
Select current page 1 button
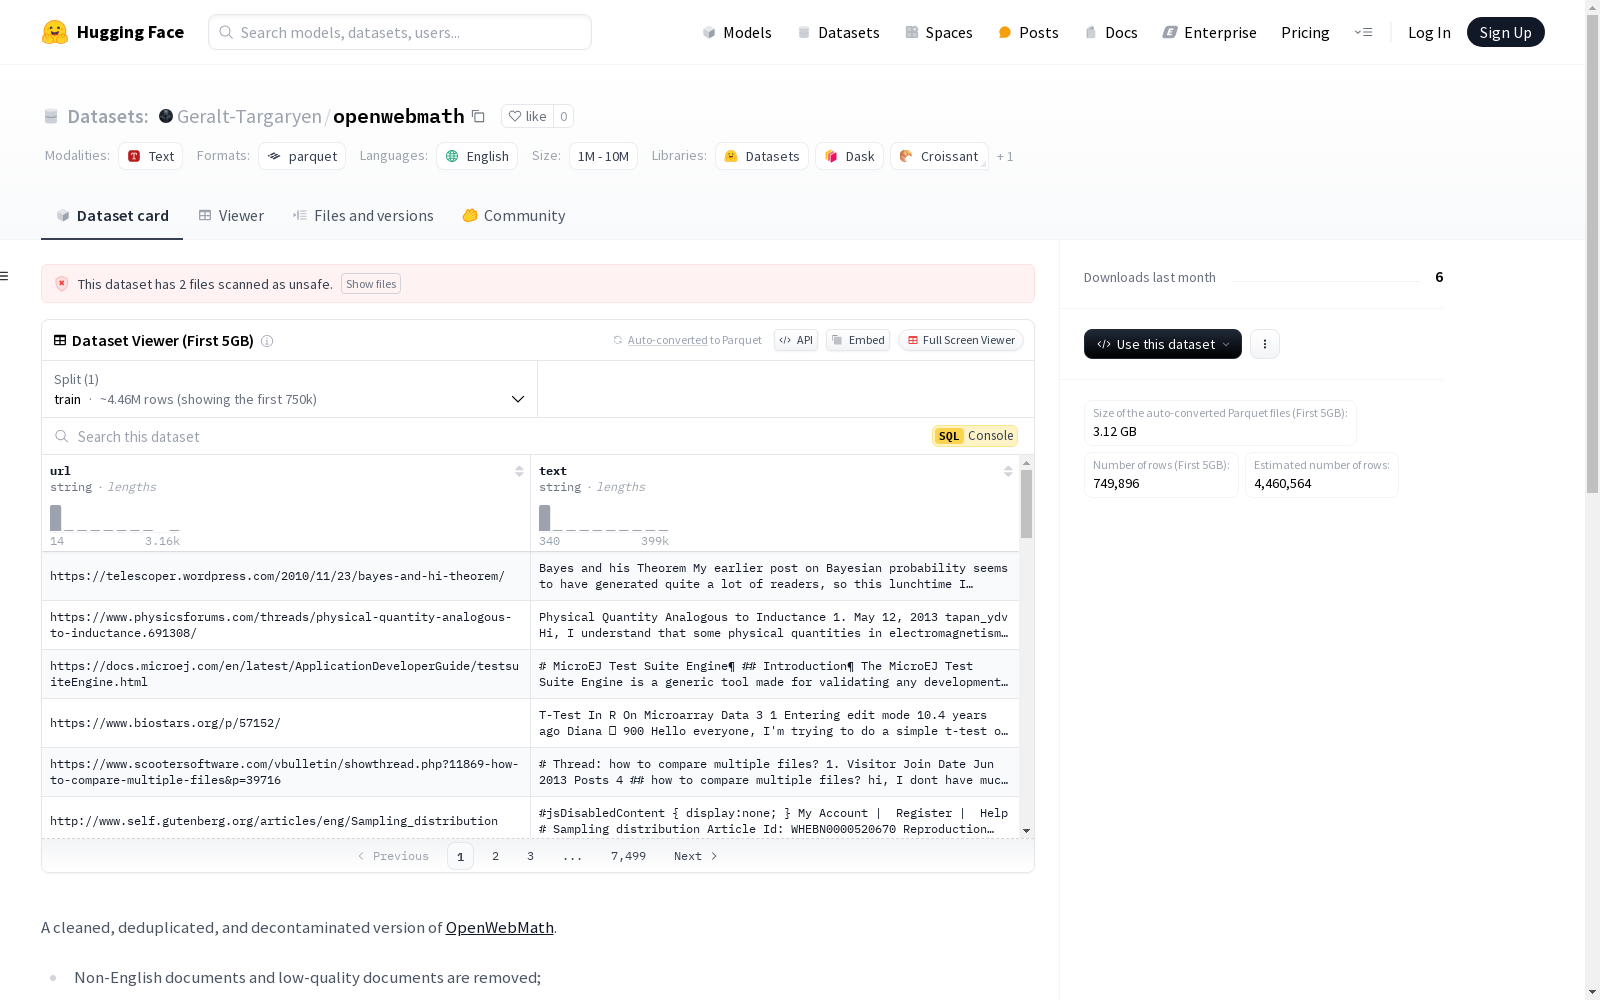(x=460, y=856)
